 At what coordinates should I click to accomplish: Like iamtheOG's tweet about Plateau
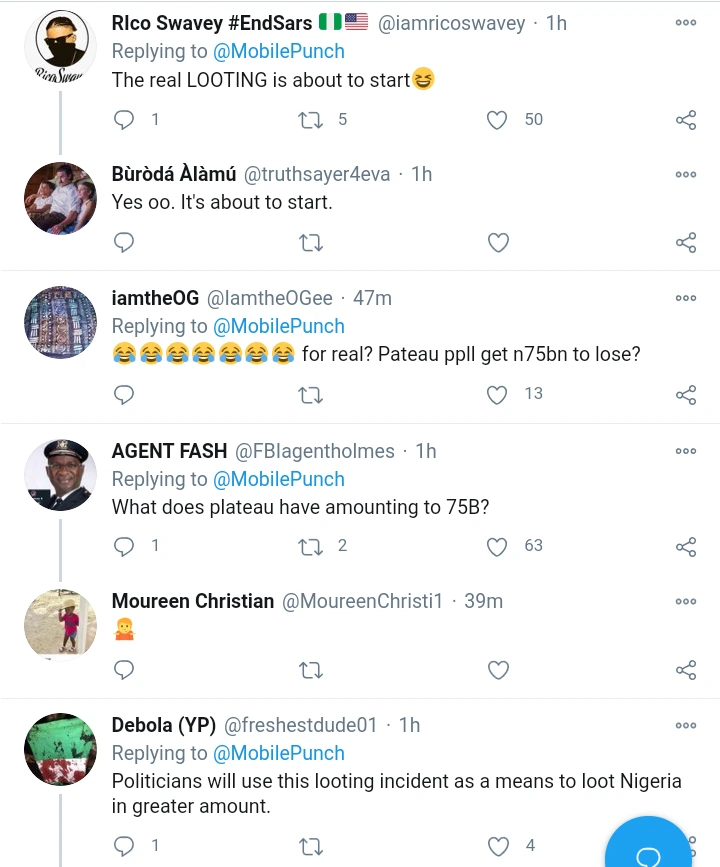[x=497, y=394]
